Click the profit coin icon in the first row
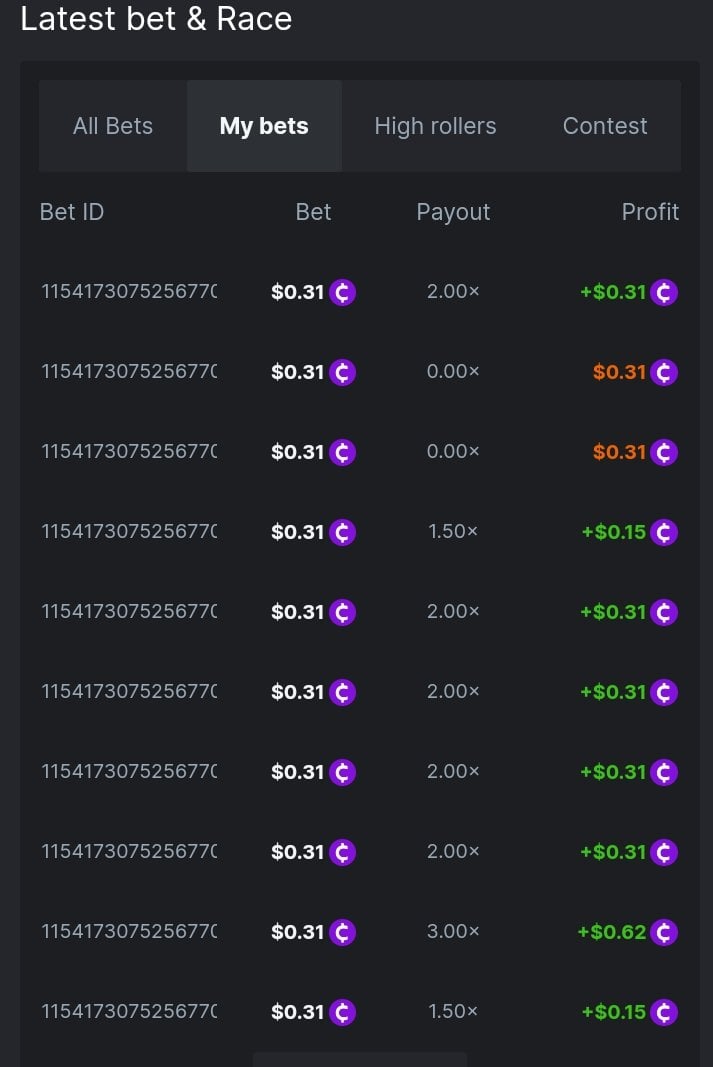 [664, 292]
